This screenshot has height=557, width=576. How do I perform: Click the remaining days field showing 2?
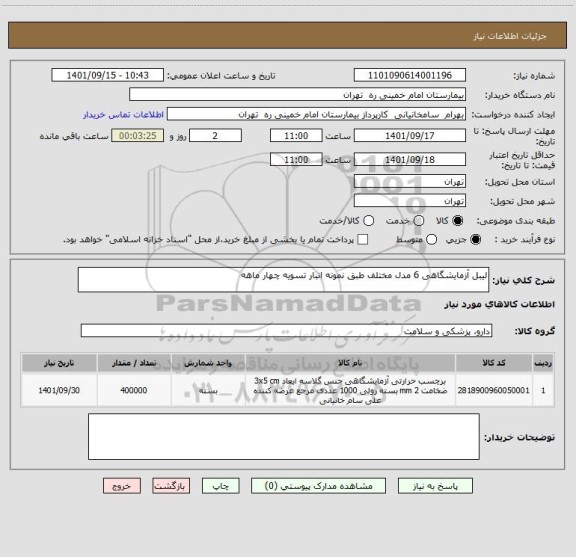point(215,136)
